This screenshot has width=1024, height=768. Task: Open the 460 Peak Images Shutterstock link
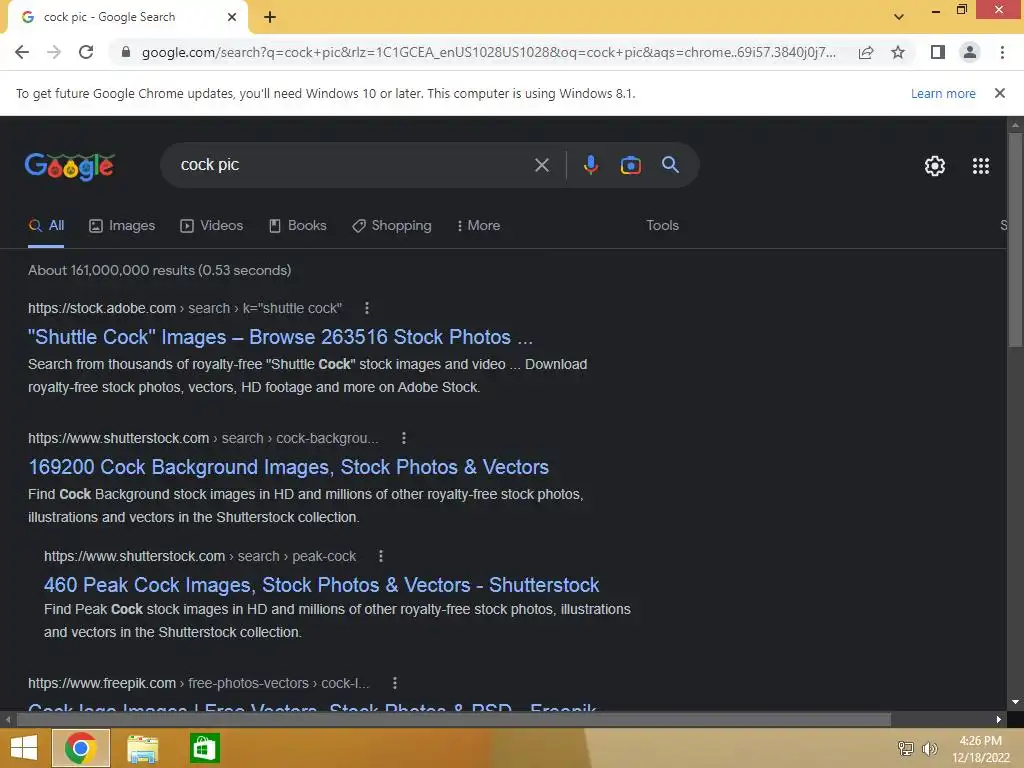[x=321, y=584]
